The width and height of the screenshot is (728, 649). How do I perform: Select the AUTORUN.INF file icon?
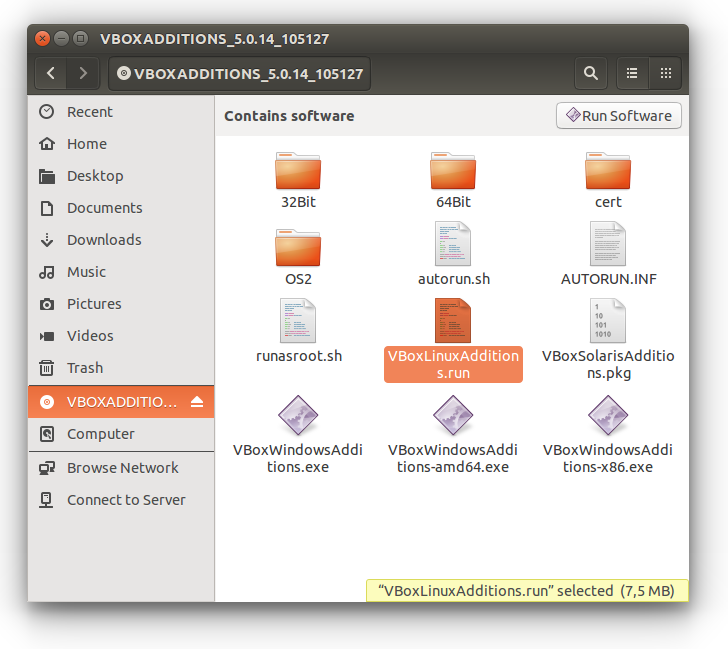[x=608, y=244]
